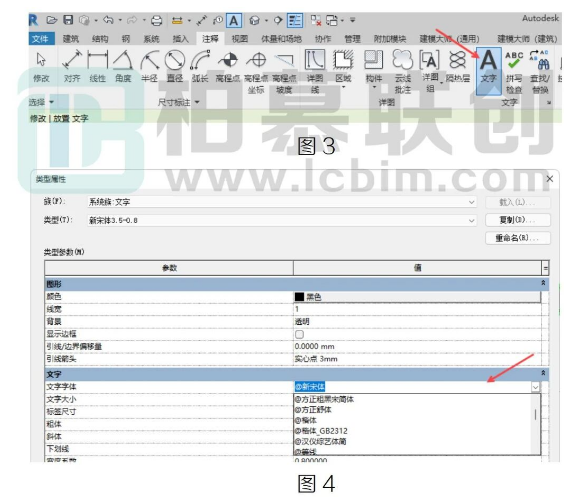This screenshot has width=564, height=497.
Task: Open the 文字 panel dialog launcher arrow
Action: point(549,103)
